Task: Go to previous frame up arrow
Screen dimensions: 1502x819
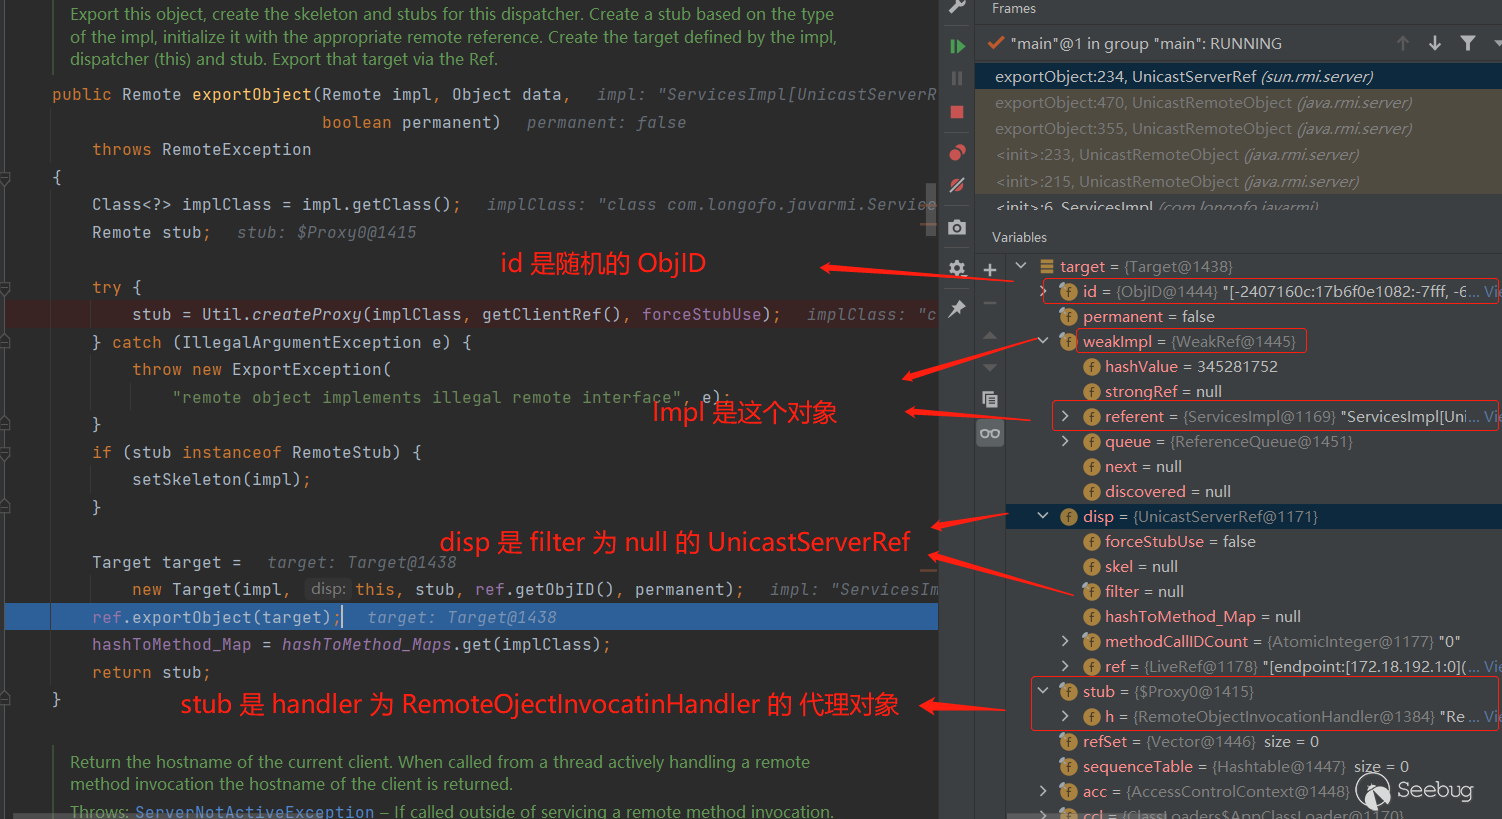Action: [1403, 43]
